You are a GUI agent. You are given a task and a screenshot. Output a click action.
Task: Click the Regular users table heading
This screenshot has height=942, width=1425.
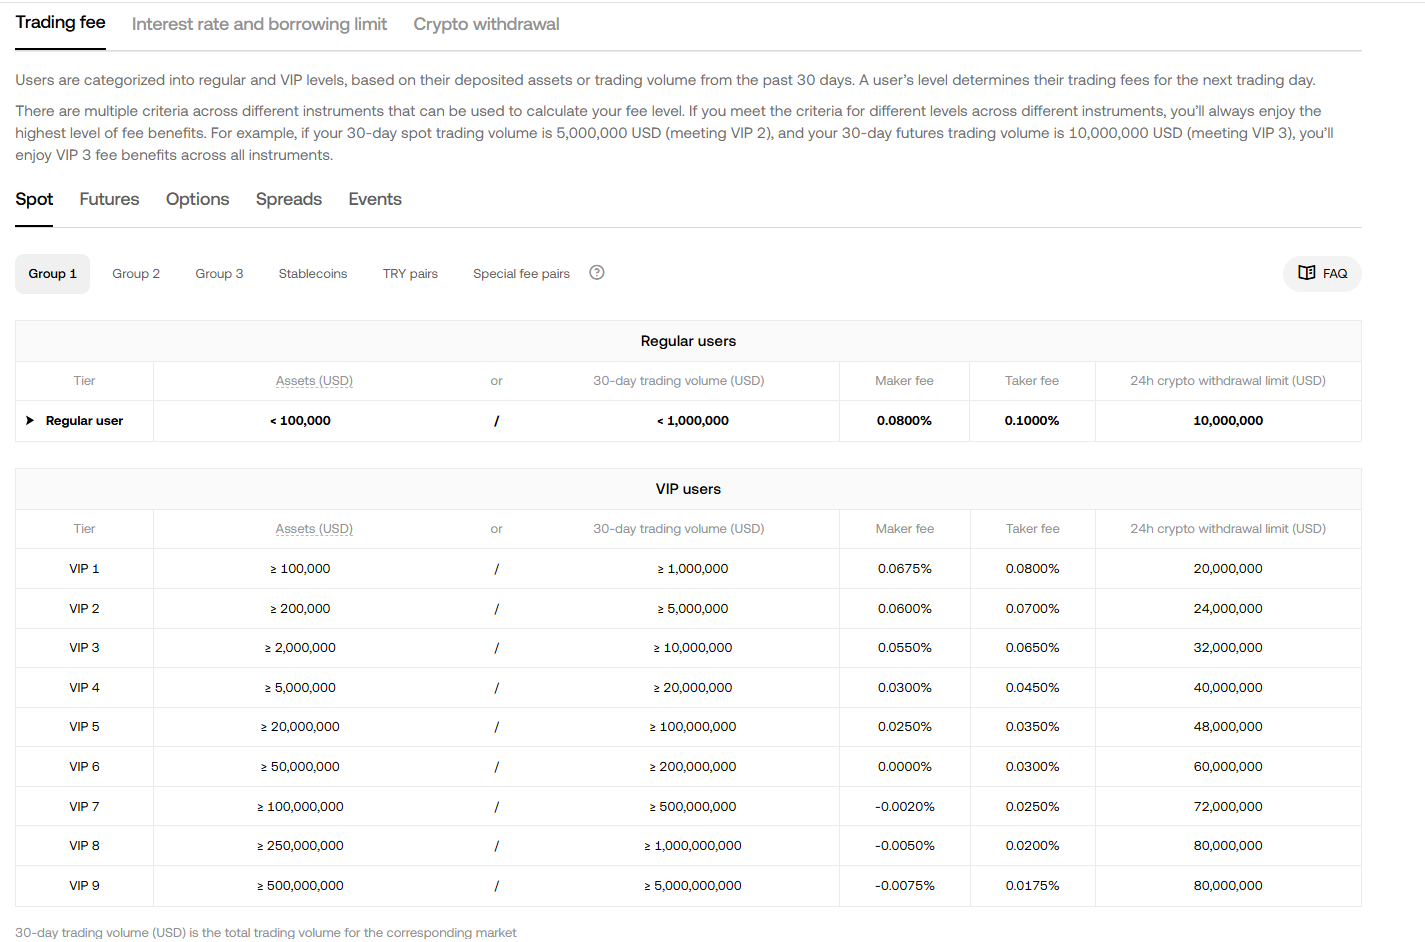[688, 341]
